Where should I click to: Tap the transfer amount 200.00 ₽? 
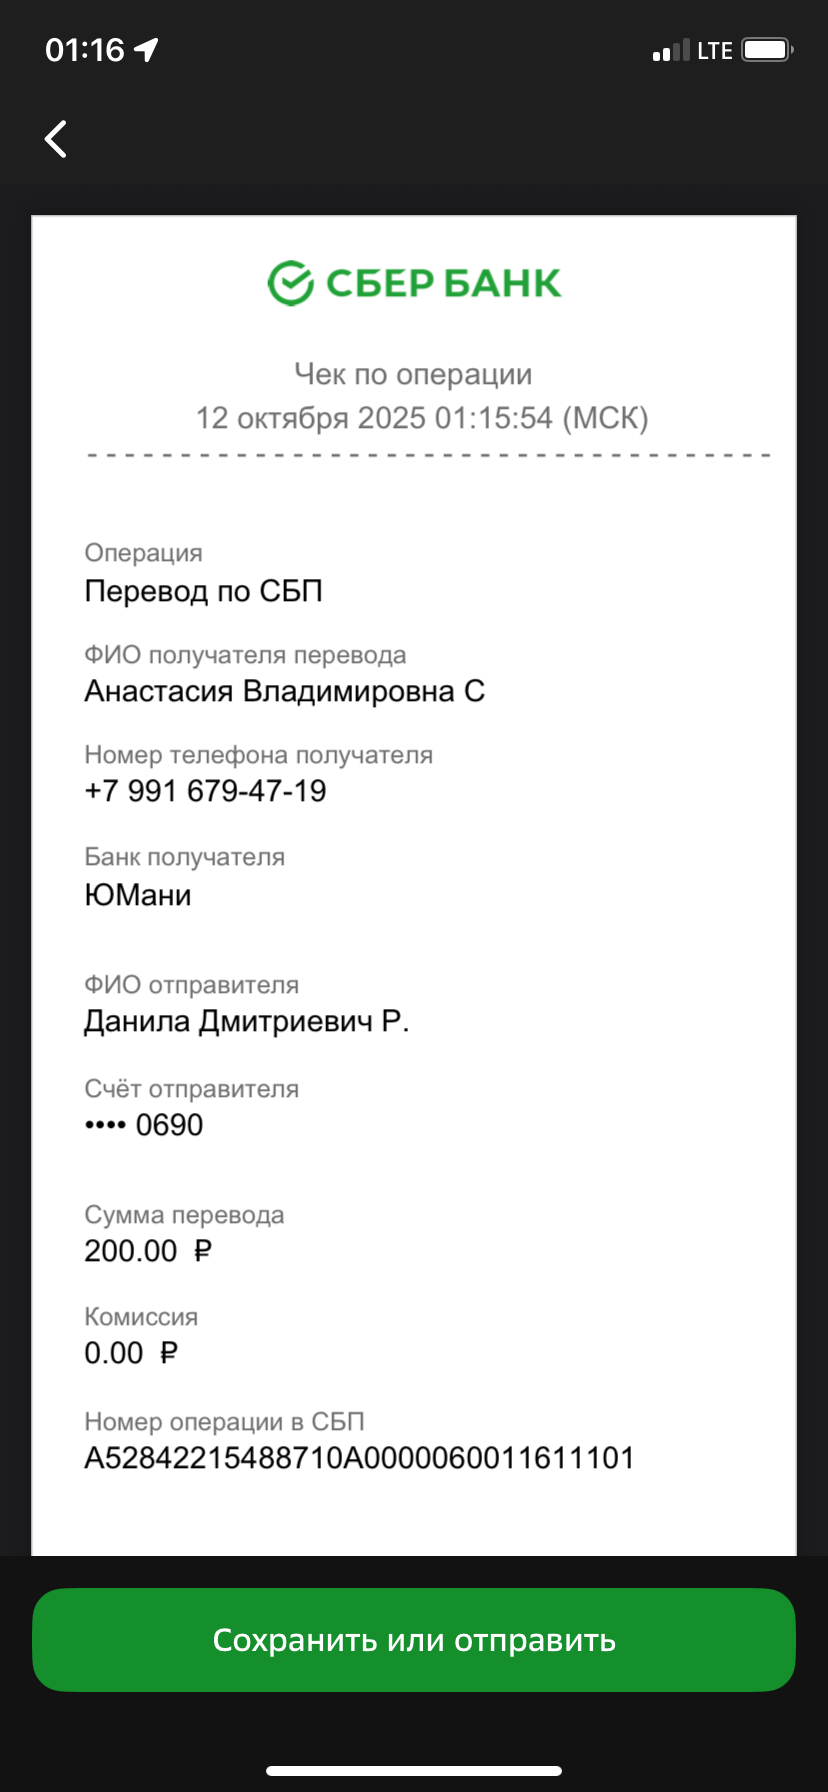[x=148, y=1251]
